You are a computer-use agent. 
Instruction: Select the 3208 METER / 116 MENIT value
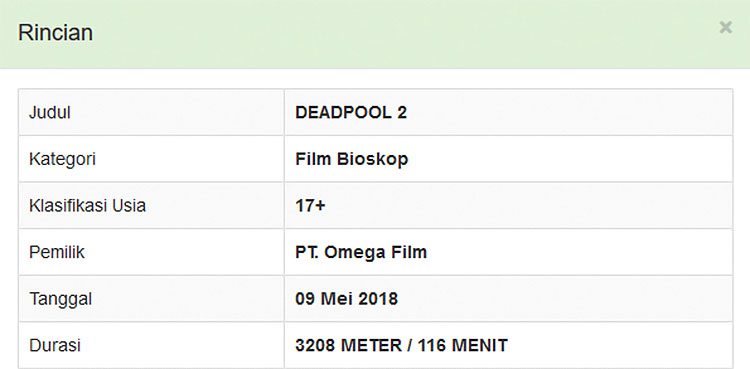(401, 346)
